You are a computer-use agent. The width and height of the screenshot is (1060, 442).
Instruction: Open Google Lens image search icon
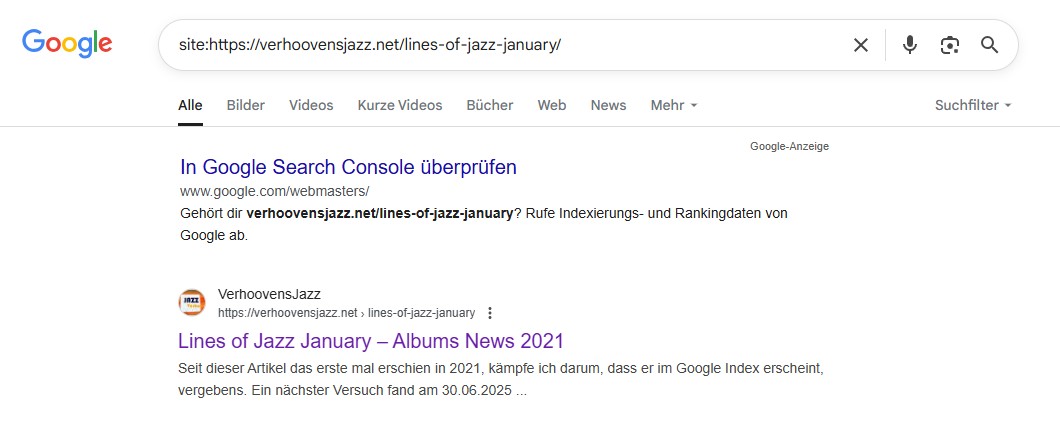pos(949,45)
